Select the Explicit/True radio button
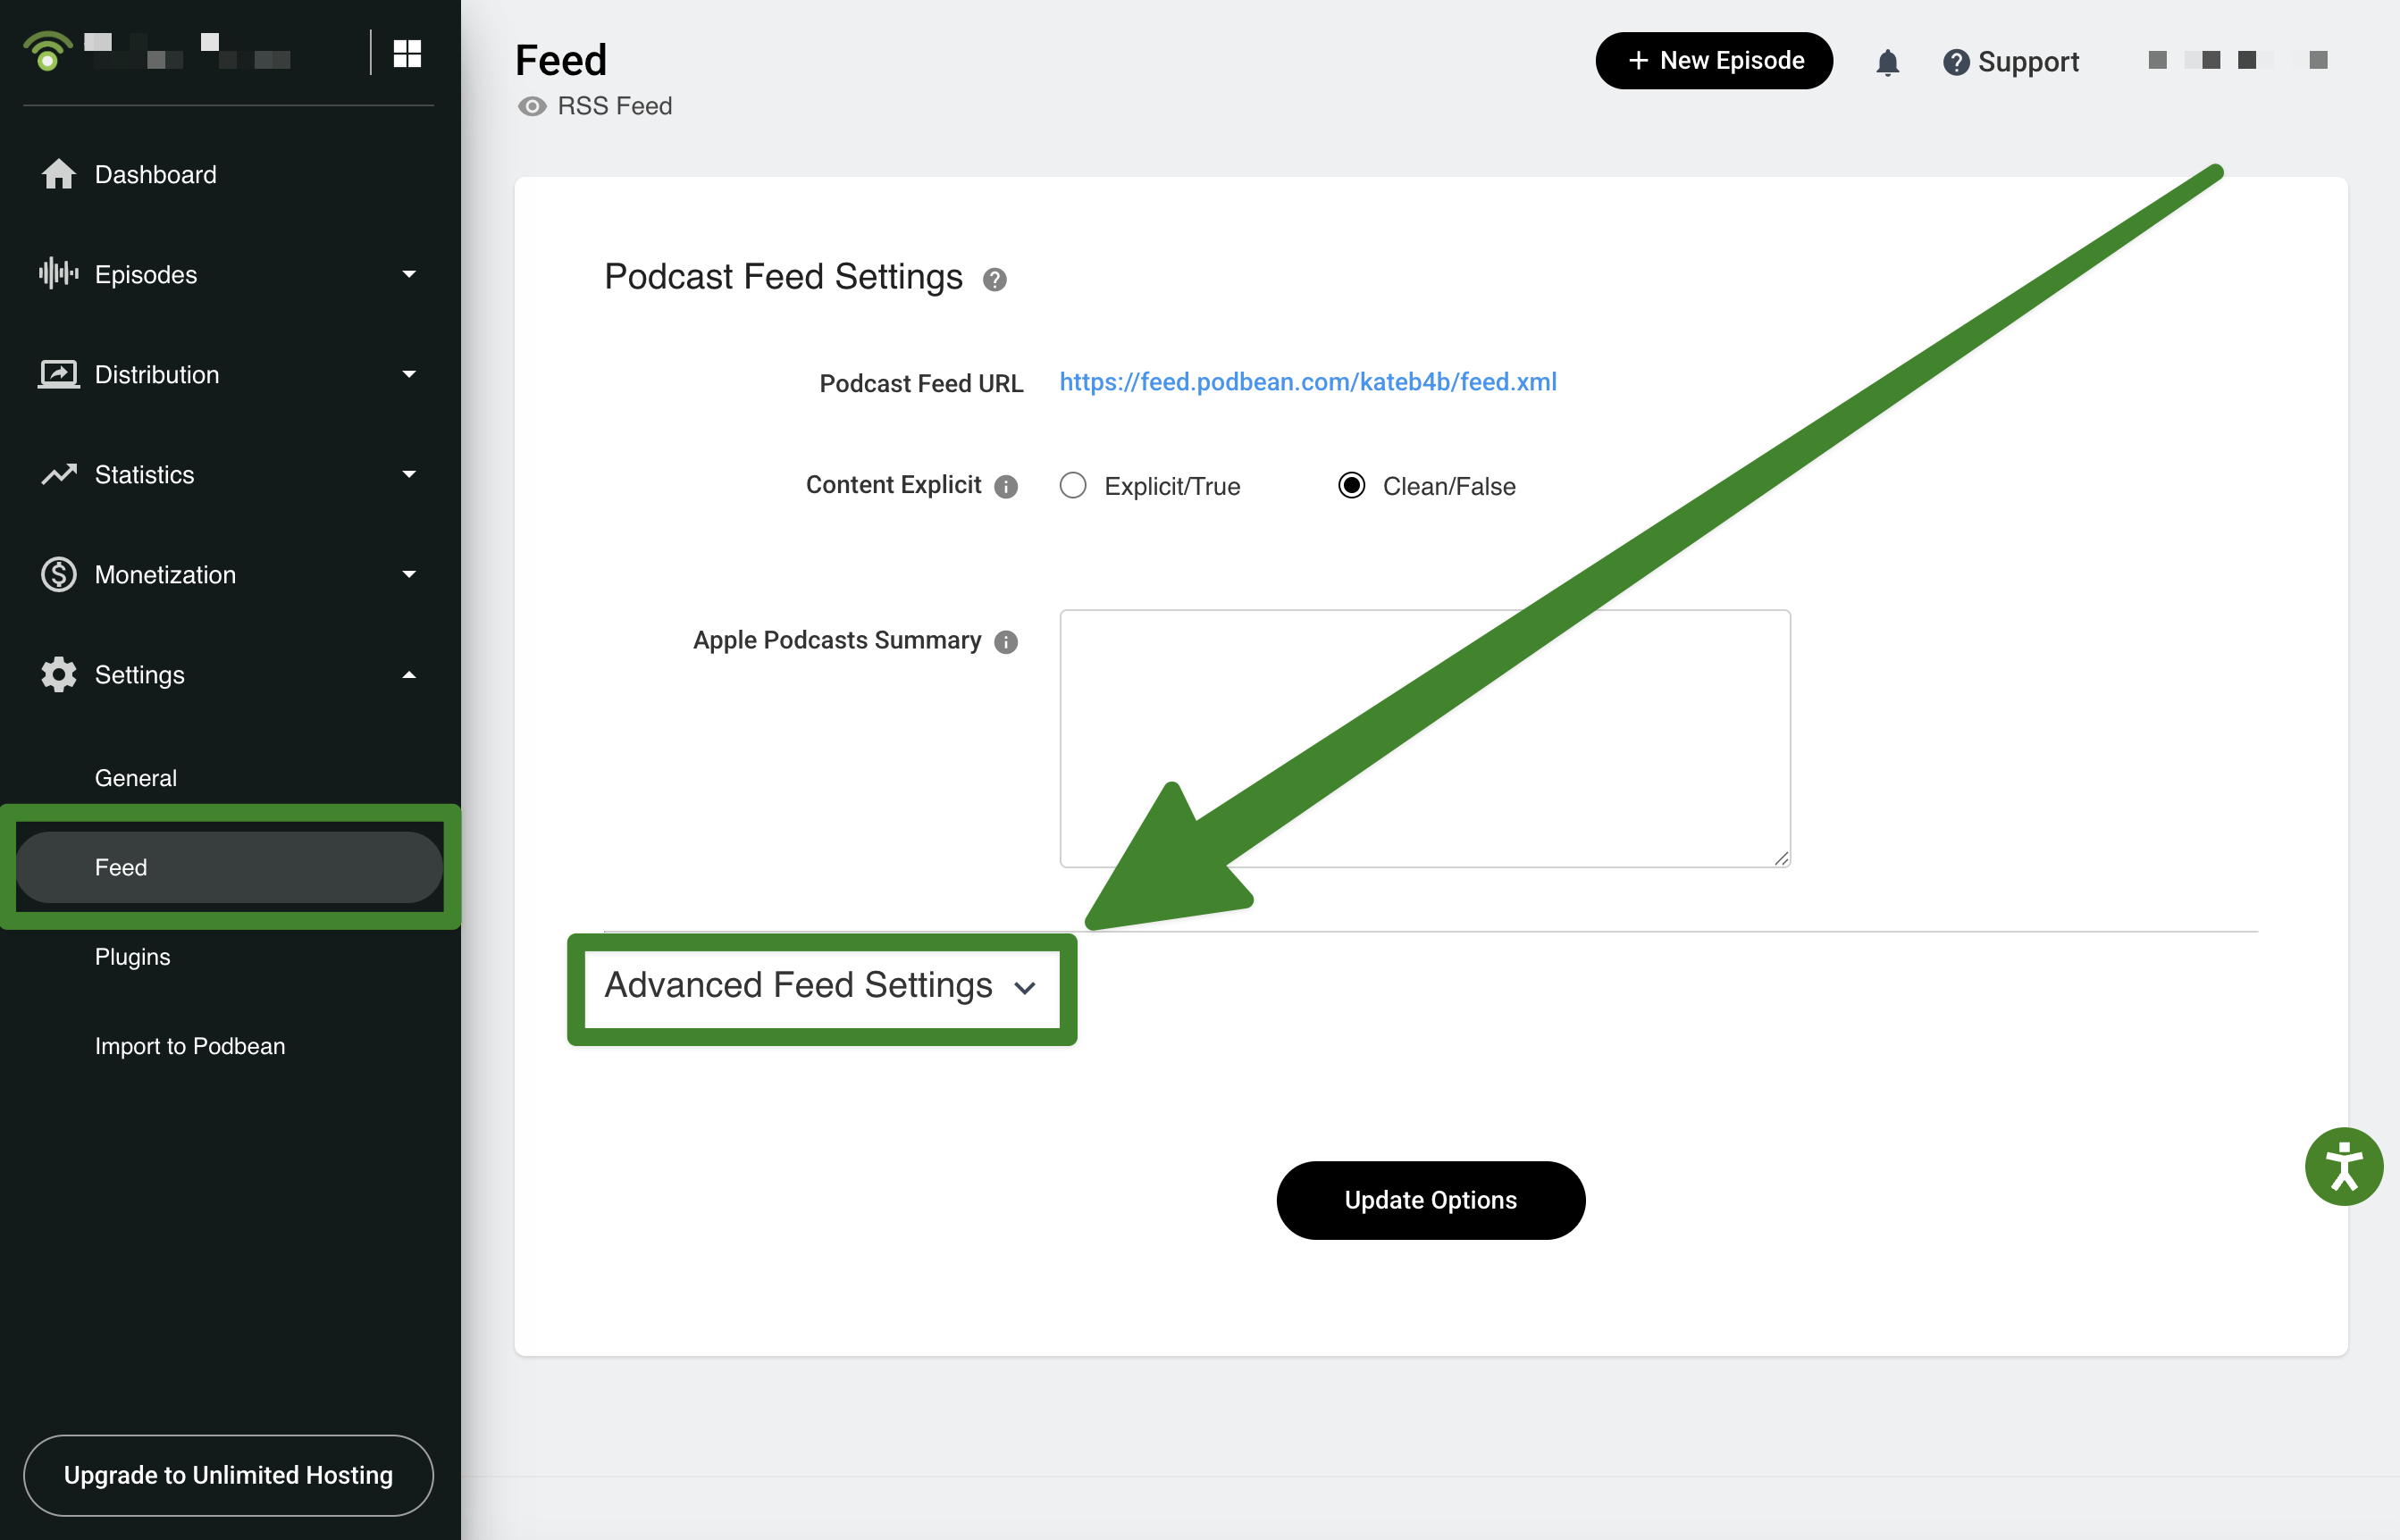The image size is (2400, 1540). (1073, 486)
